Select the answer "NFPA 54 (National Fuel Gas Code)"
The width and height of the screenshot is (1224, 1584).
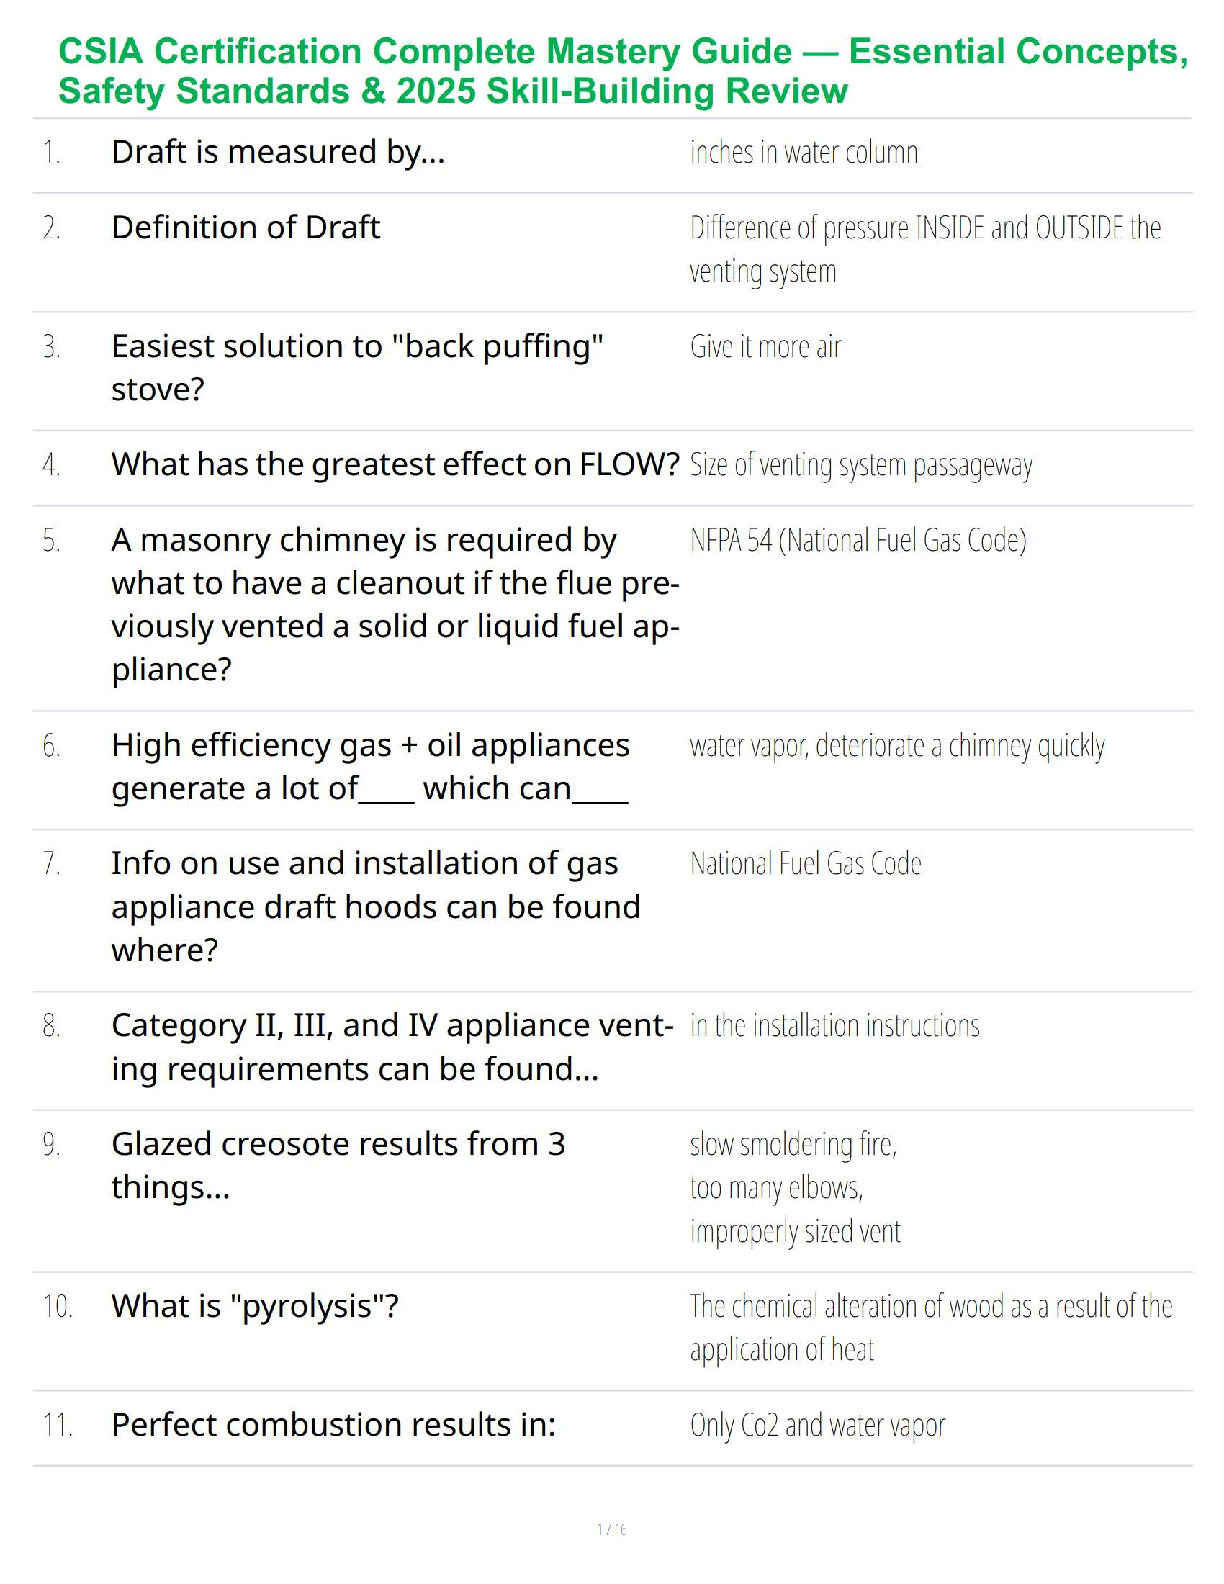[x=858, y=541]
